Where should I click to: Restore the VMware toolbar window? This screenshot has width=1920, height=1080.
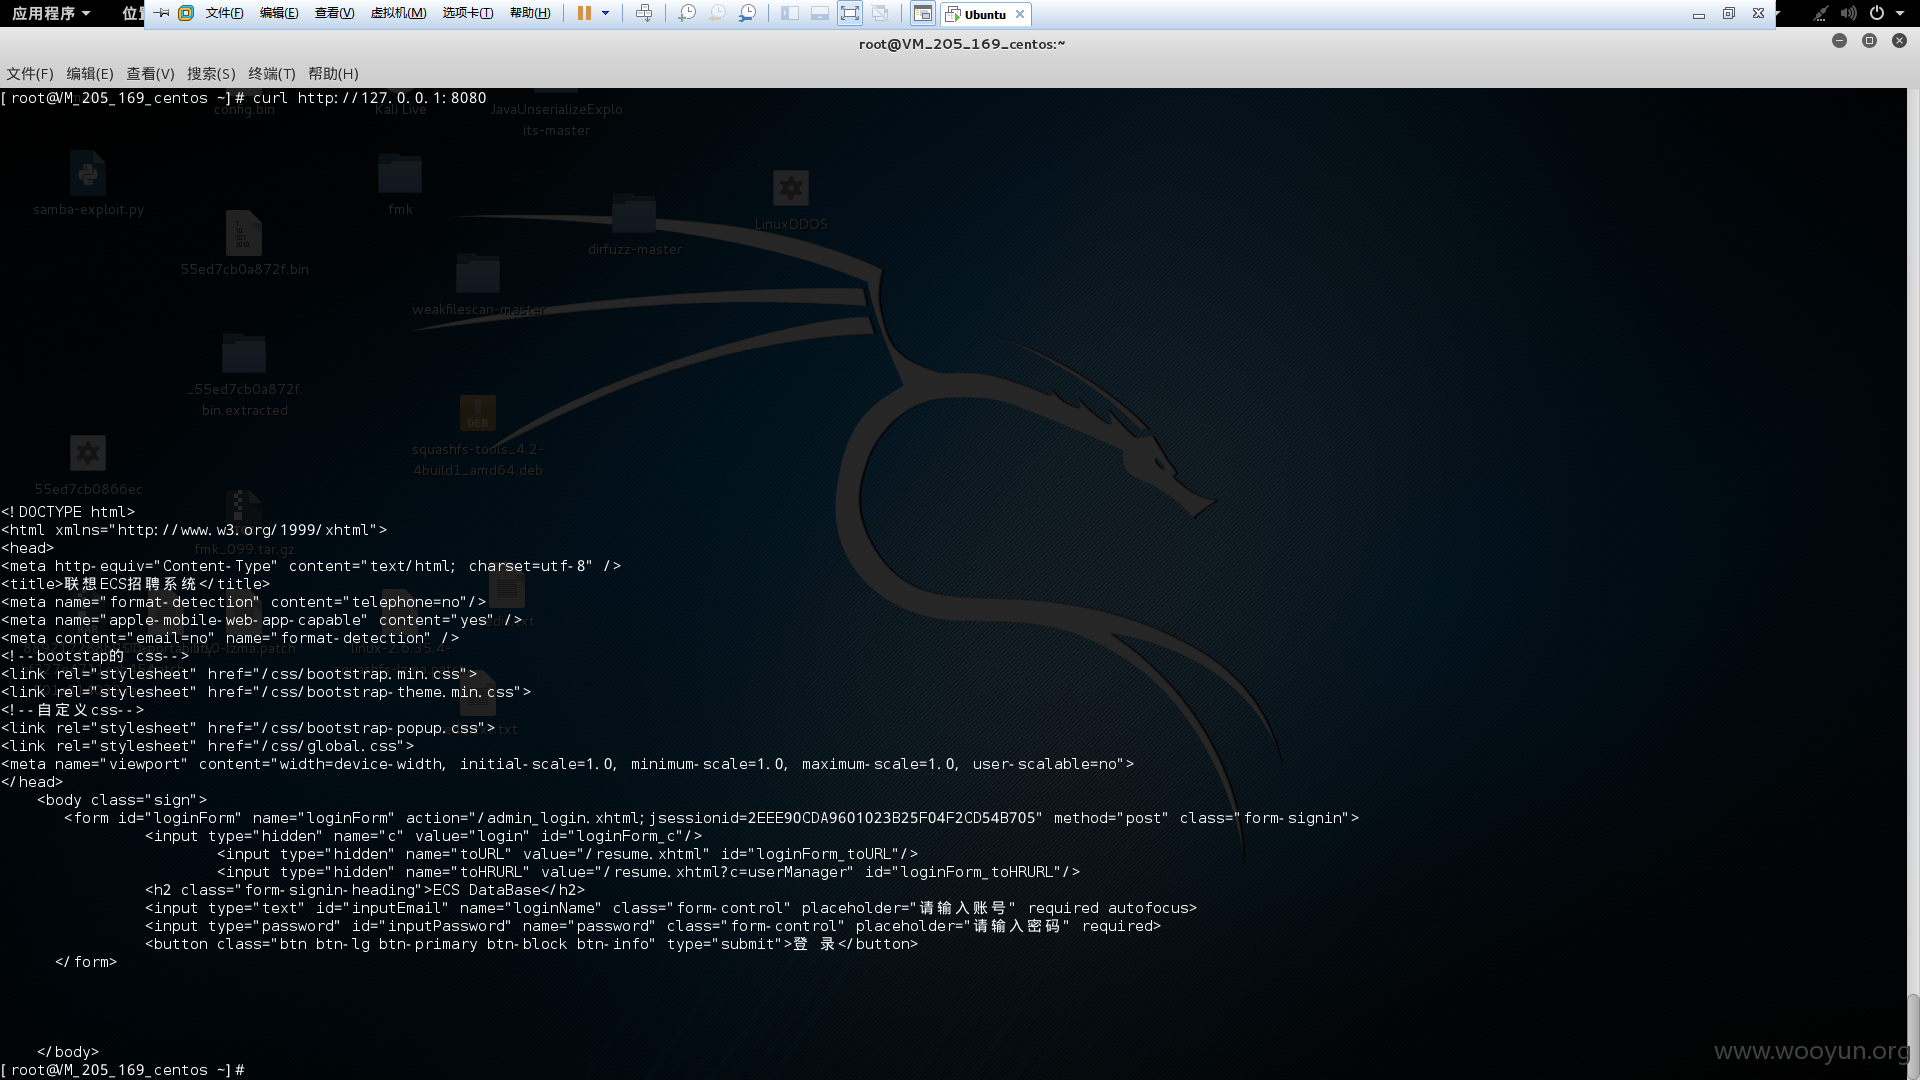[x=1728, y=14]
